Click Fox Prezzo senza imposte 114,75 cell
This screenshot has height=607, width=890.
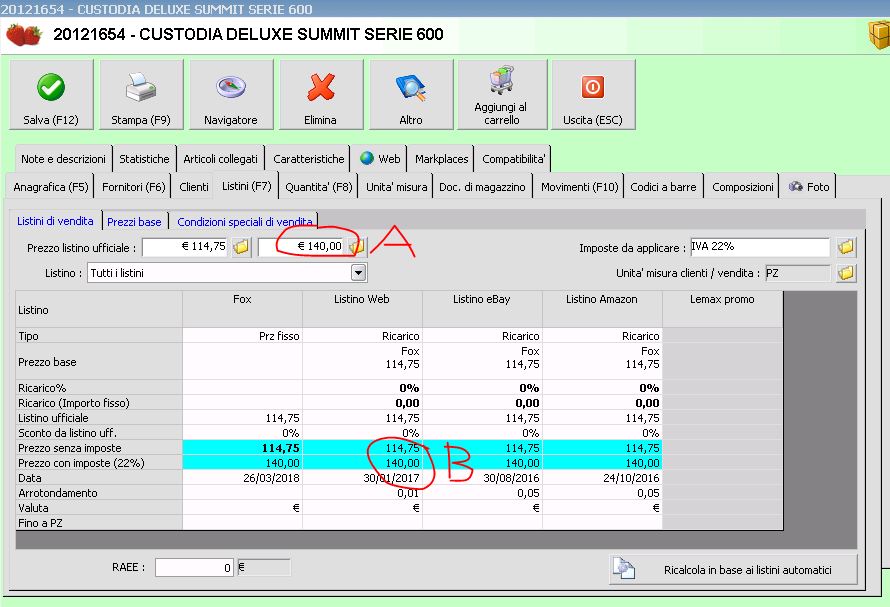(242, 448)
